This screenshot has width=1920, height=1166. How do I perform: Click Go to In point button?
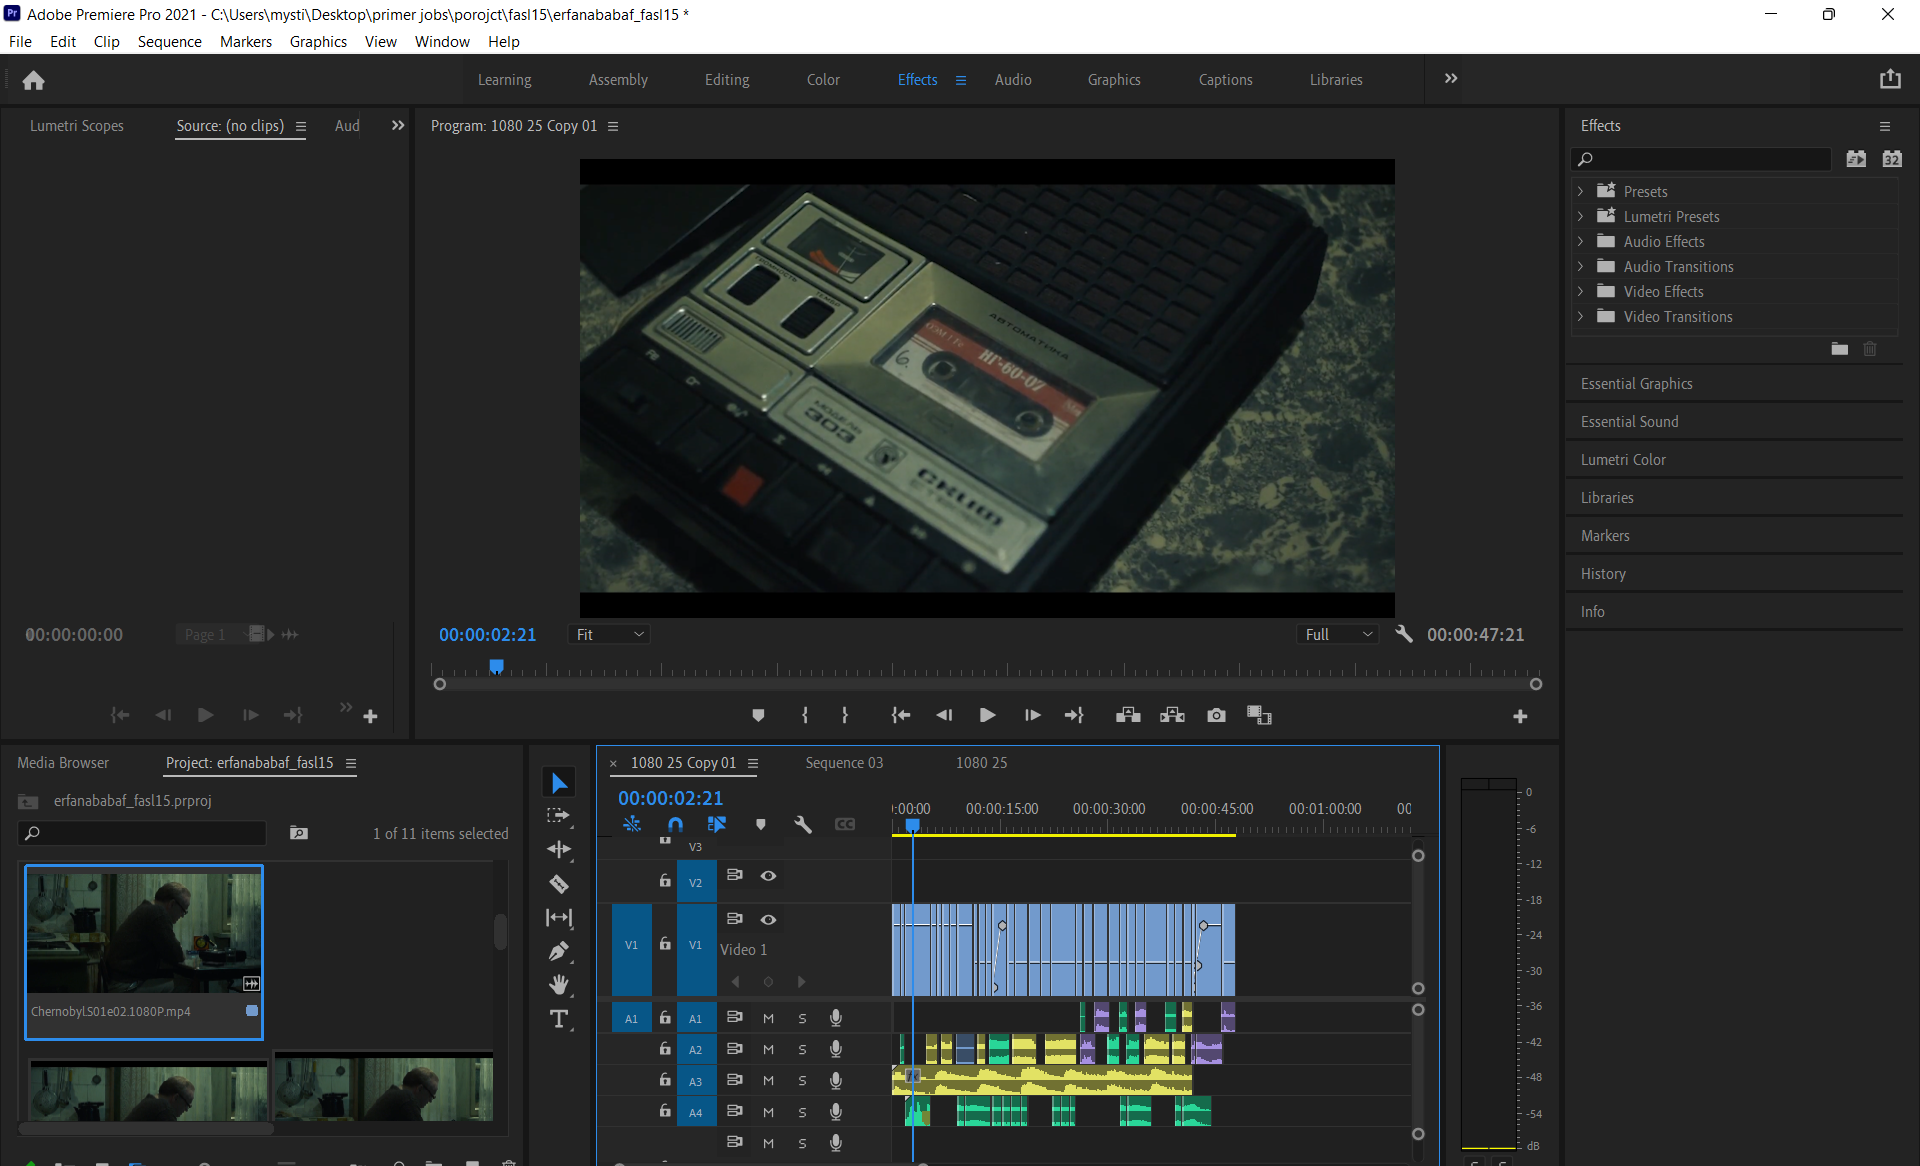[x=901, y=715]
